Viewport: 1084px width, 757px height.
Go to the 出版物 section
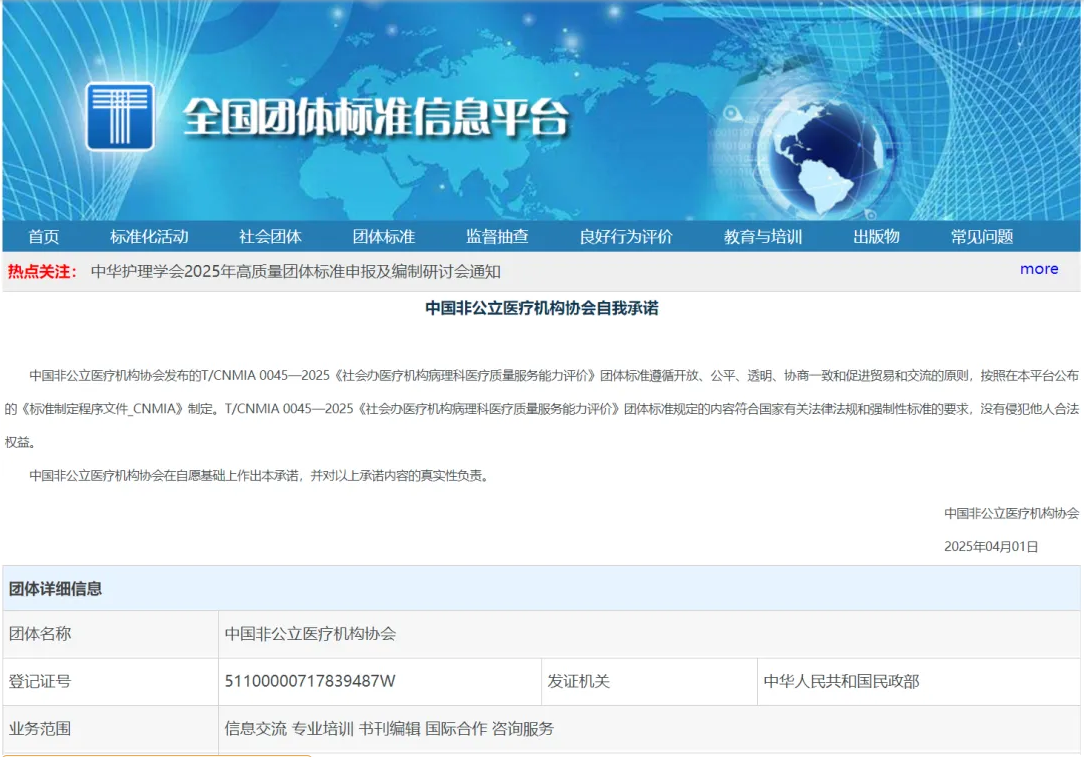tap(876, 236)
